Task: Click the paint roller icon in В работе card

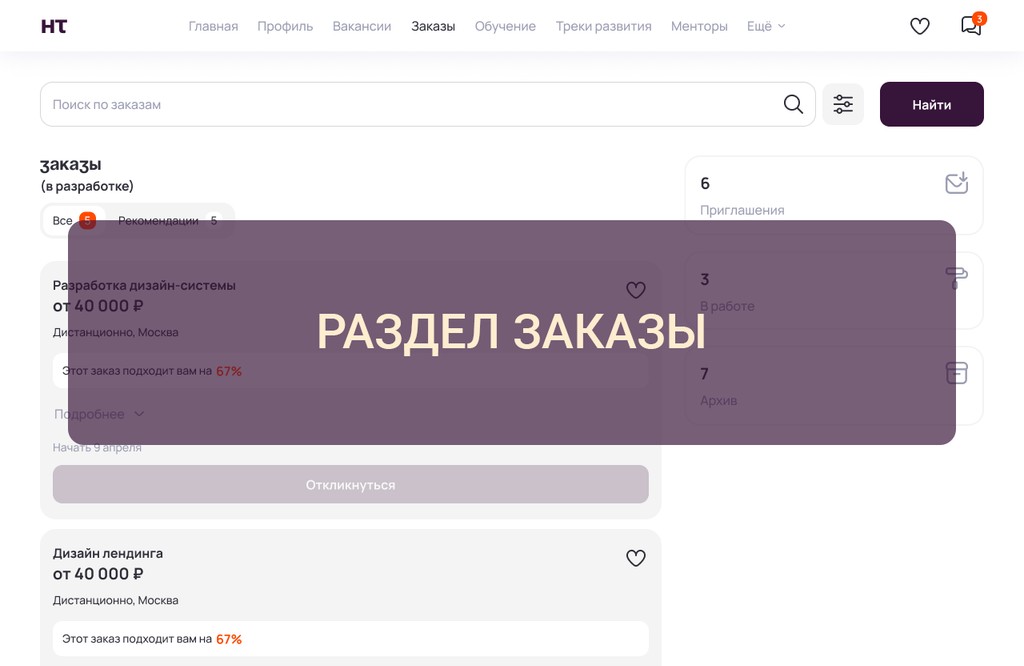Action: (956, 278)
